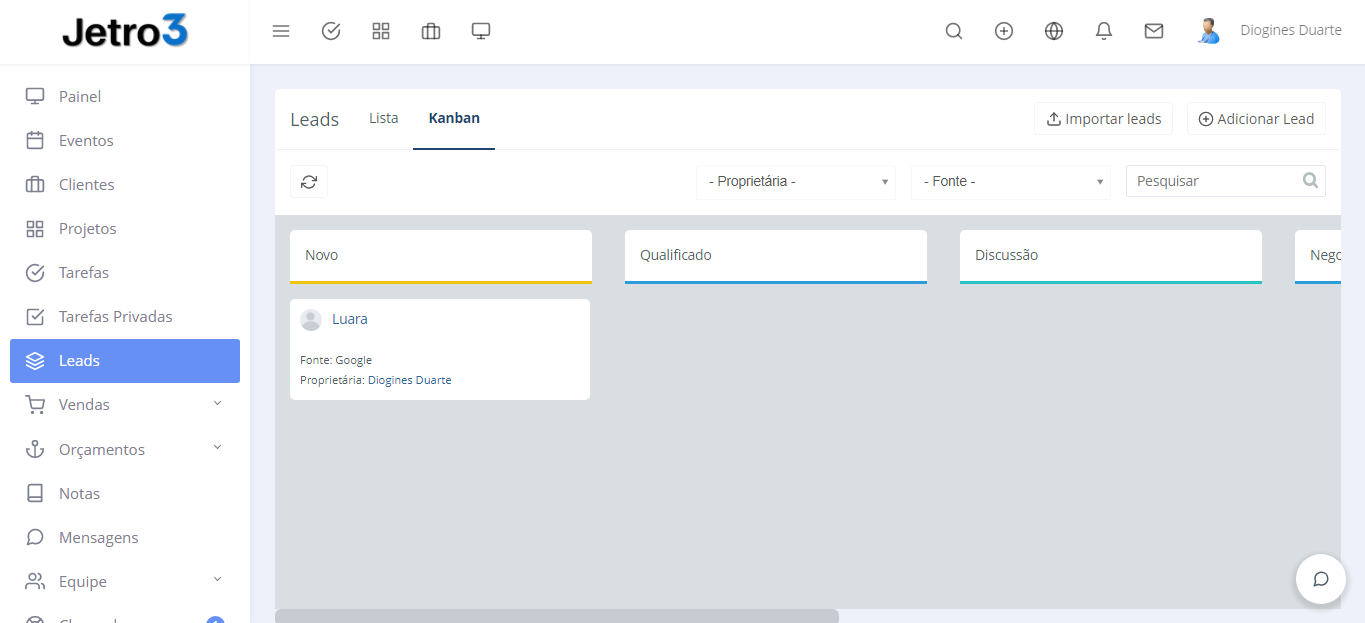The image size is (1365, 623).
Task: Open the mail envelope icon
Action: [1154, 31]
